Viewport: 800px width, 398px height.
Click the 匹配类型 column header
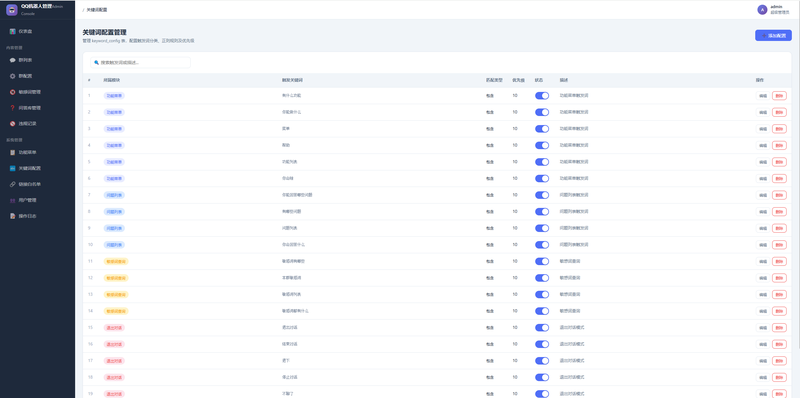494,80
